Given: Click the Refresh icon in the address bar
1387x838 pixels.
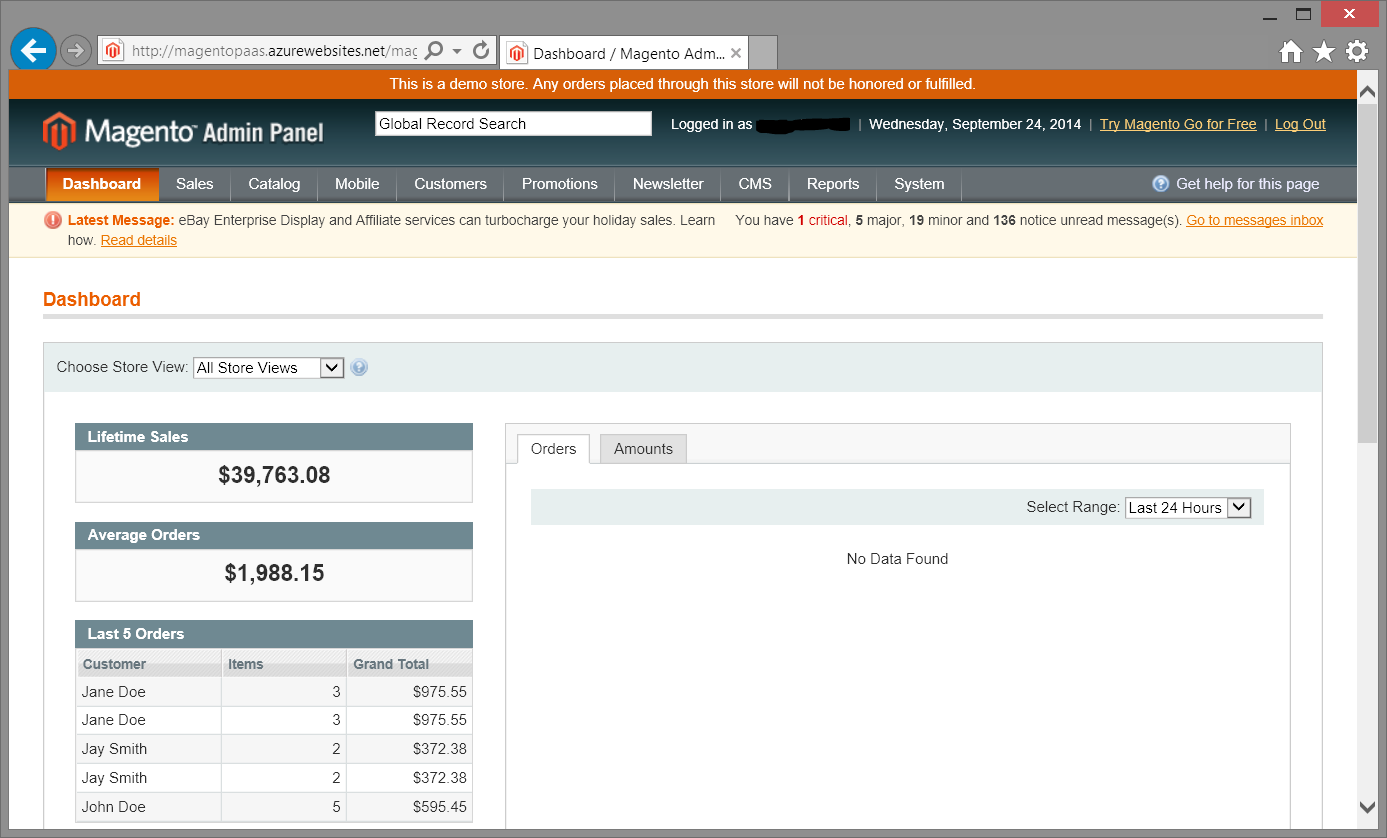Looking at the screenshot, I should (x=481, y=51).
